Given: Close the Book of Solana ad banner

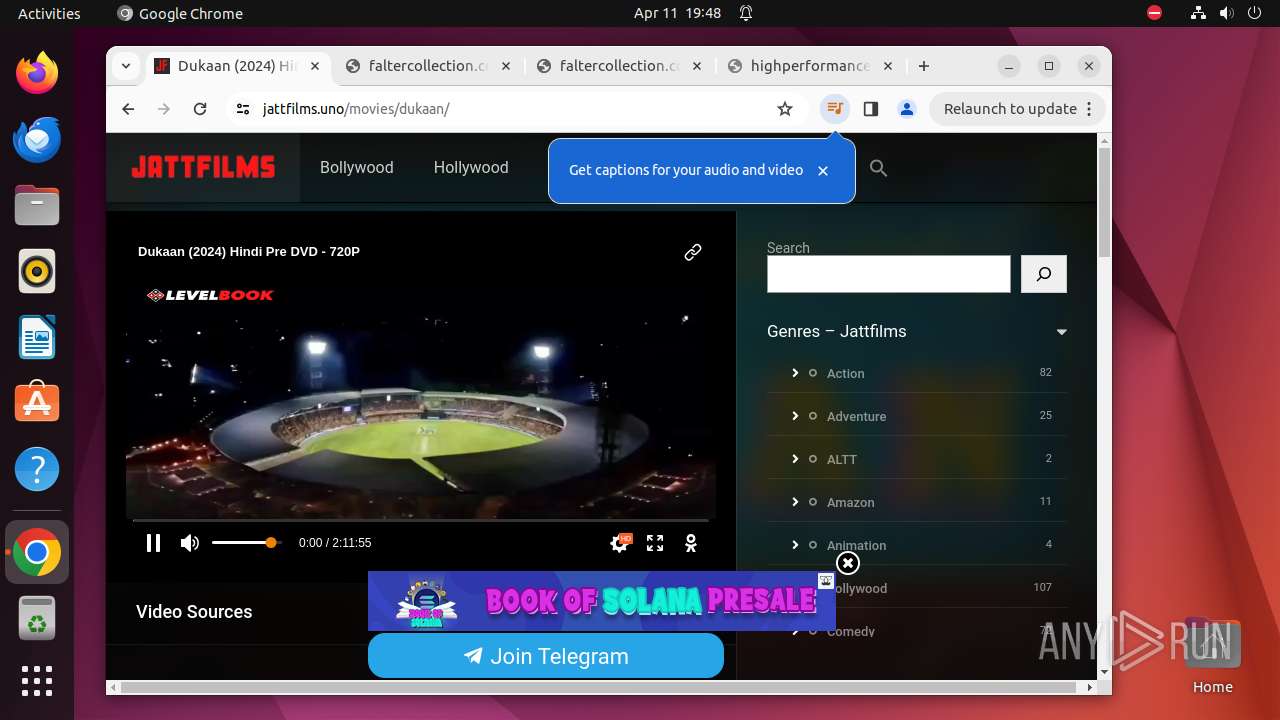Looking at the screenshot, I should (x=847, y=564).
